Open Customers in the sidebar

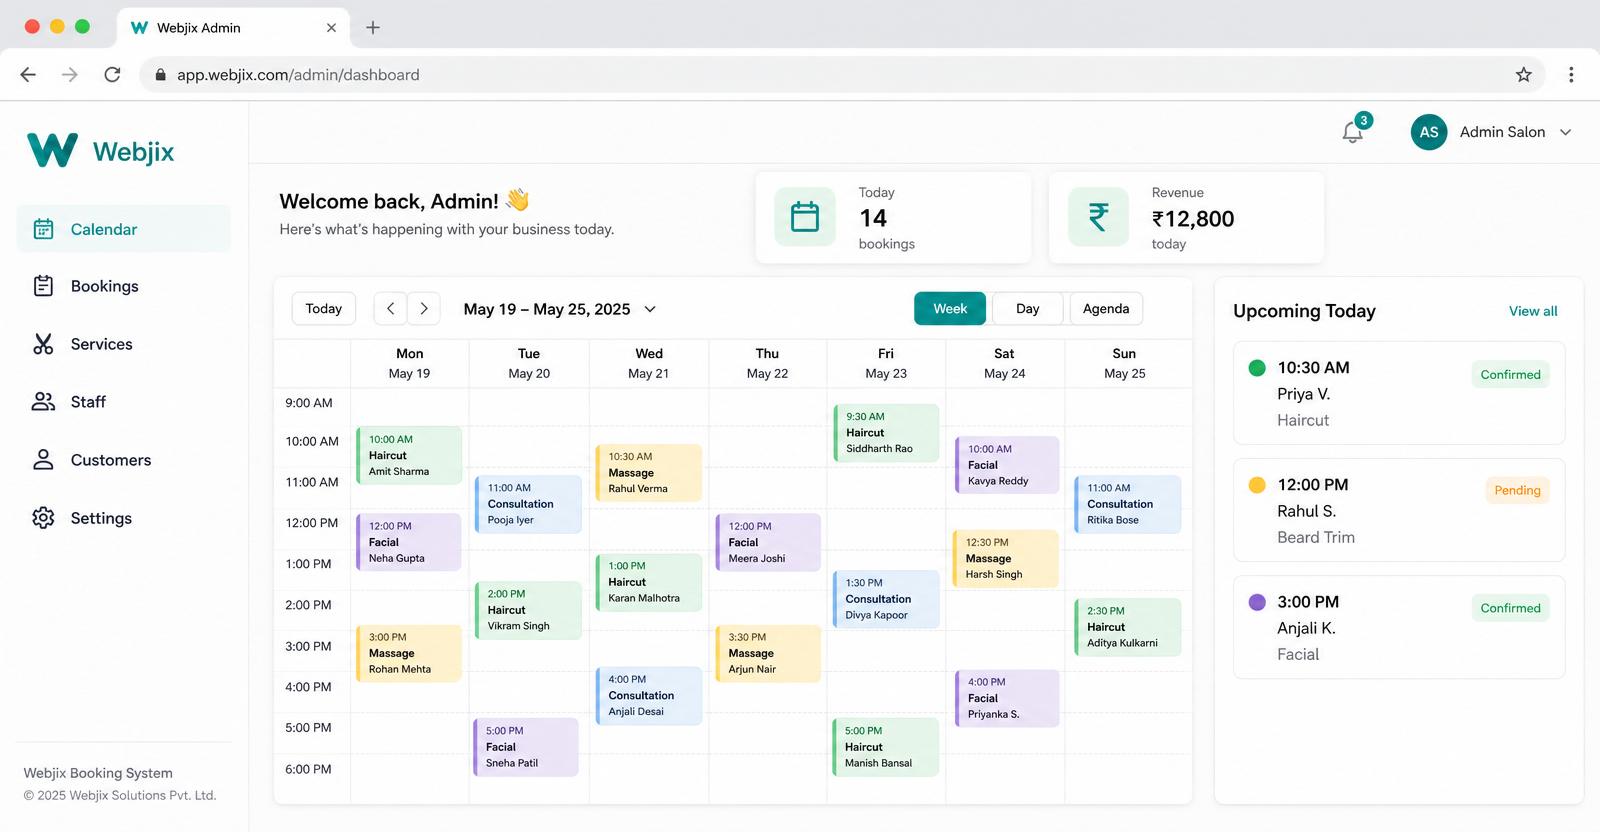click(x=124, y=460)
